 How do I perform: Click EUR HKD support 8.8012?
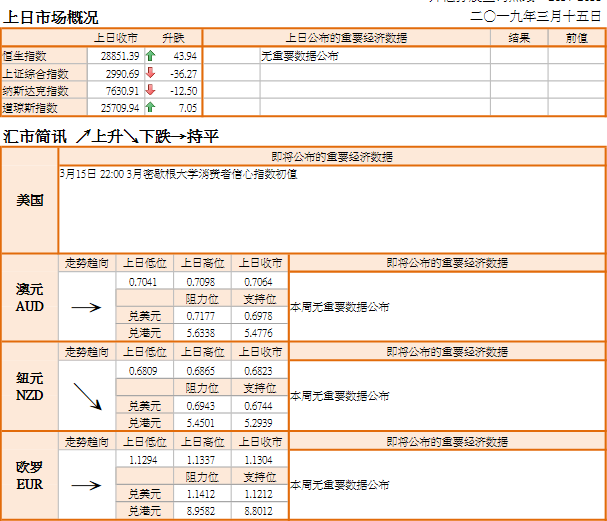(258, 511)
